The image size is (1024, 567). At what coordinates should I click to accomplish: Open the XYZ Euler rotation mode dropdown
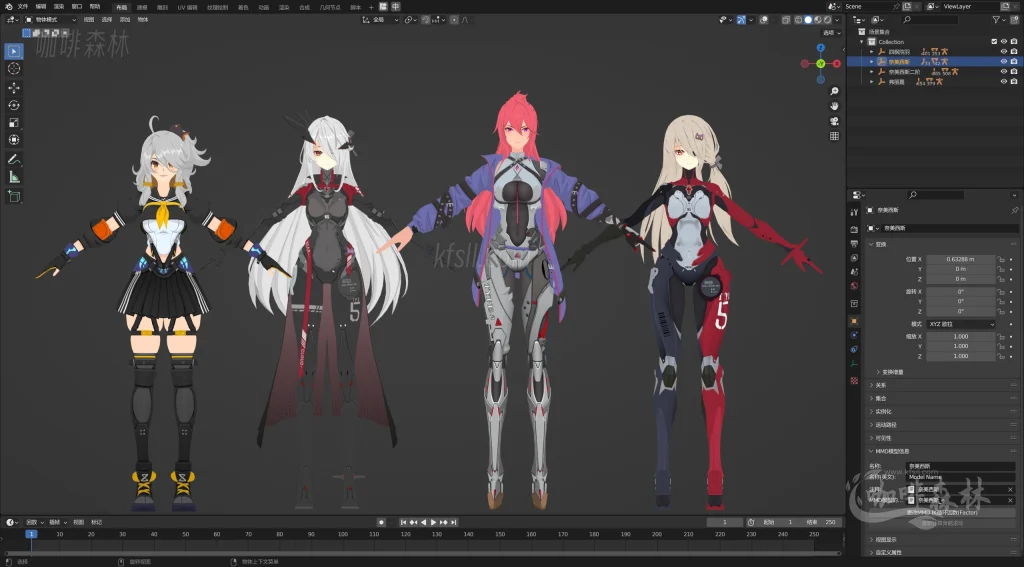tap(961, 324)
